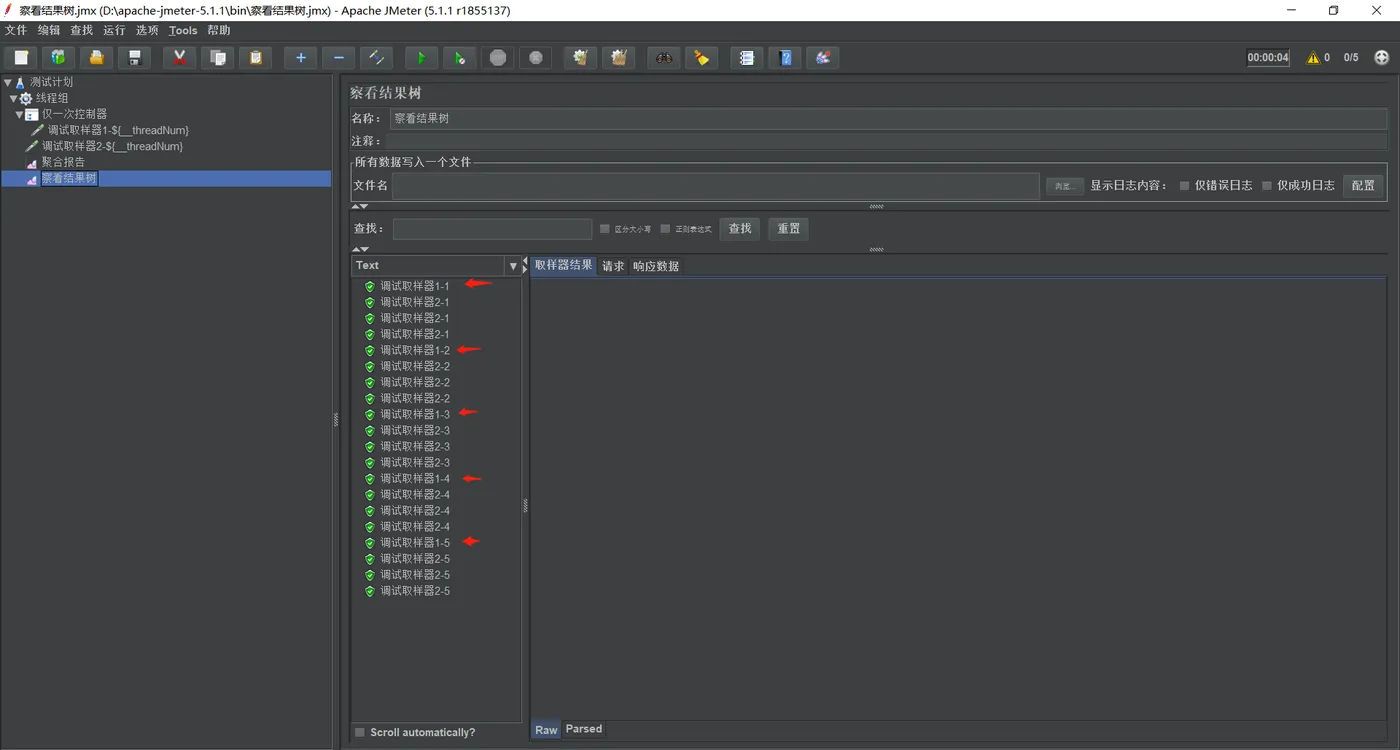This screenshot has width=1400, height=750.
Task: Clear results with the single broom-gear icon
Action: pos(580,58)
